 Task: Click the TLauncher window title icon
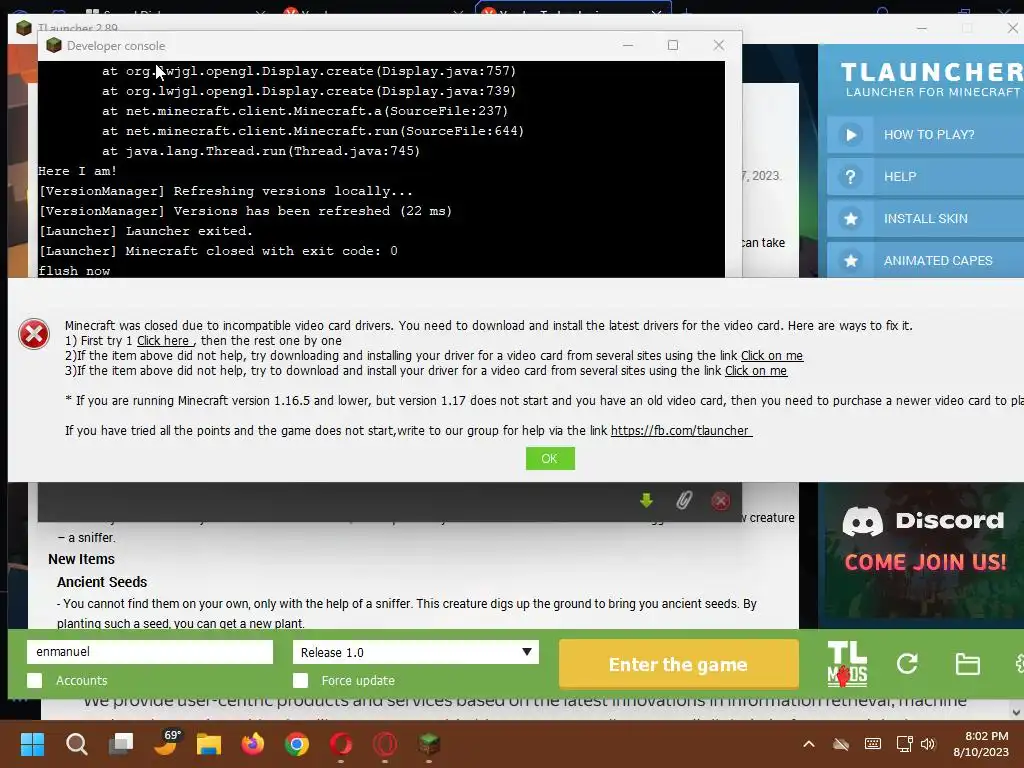[x=24, y=28]
